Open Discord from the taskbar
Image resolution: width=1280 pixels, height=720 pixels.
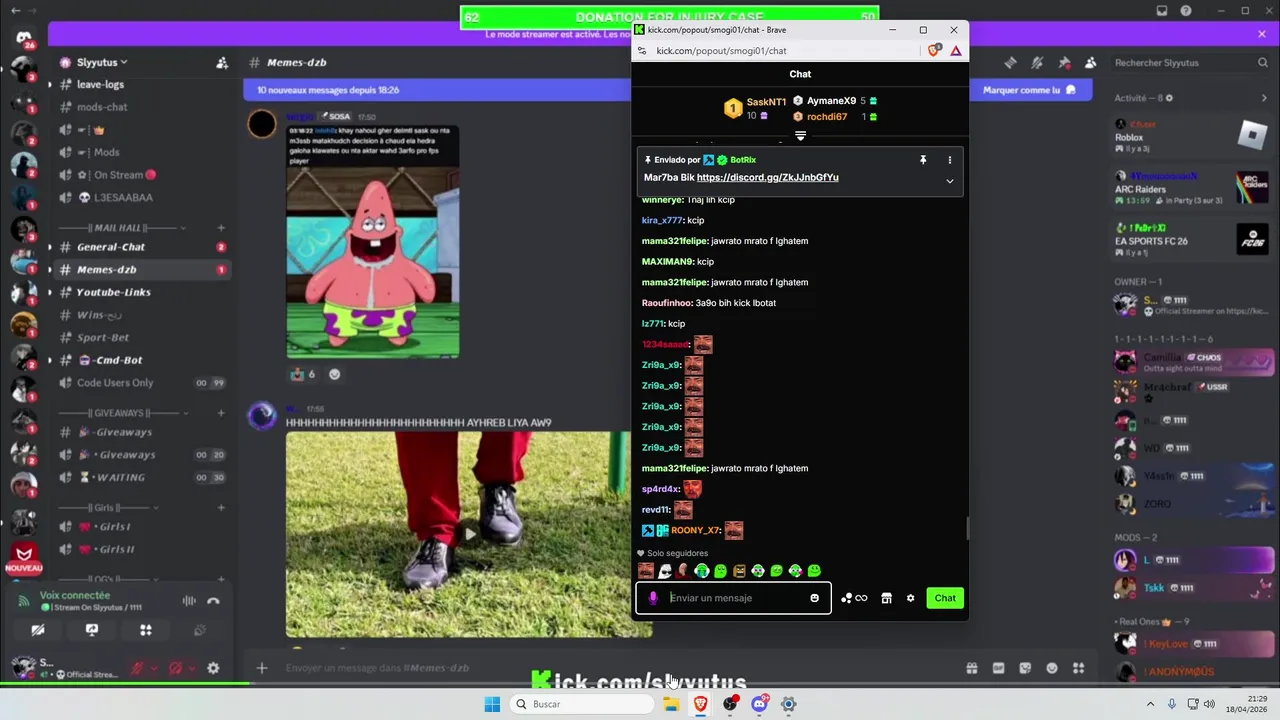759,704
